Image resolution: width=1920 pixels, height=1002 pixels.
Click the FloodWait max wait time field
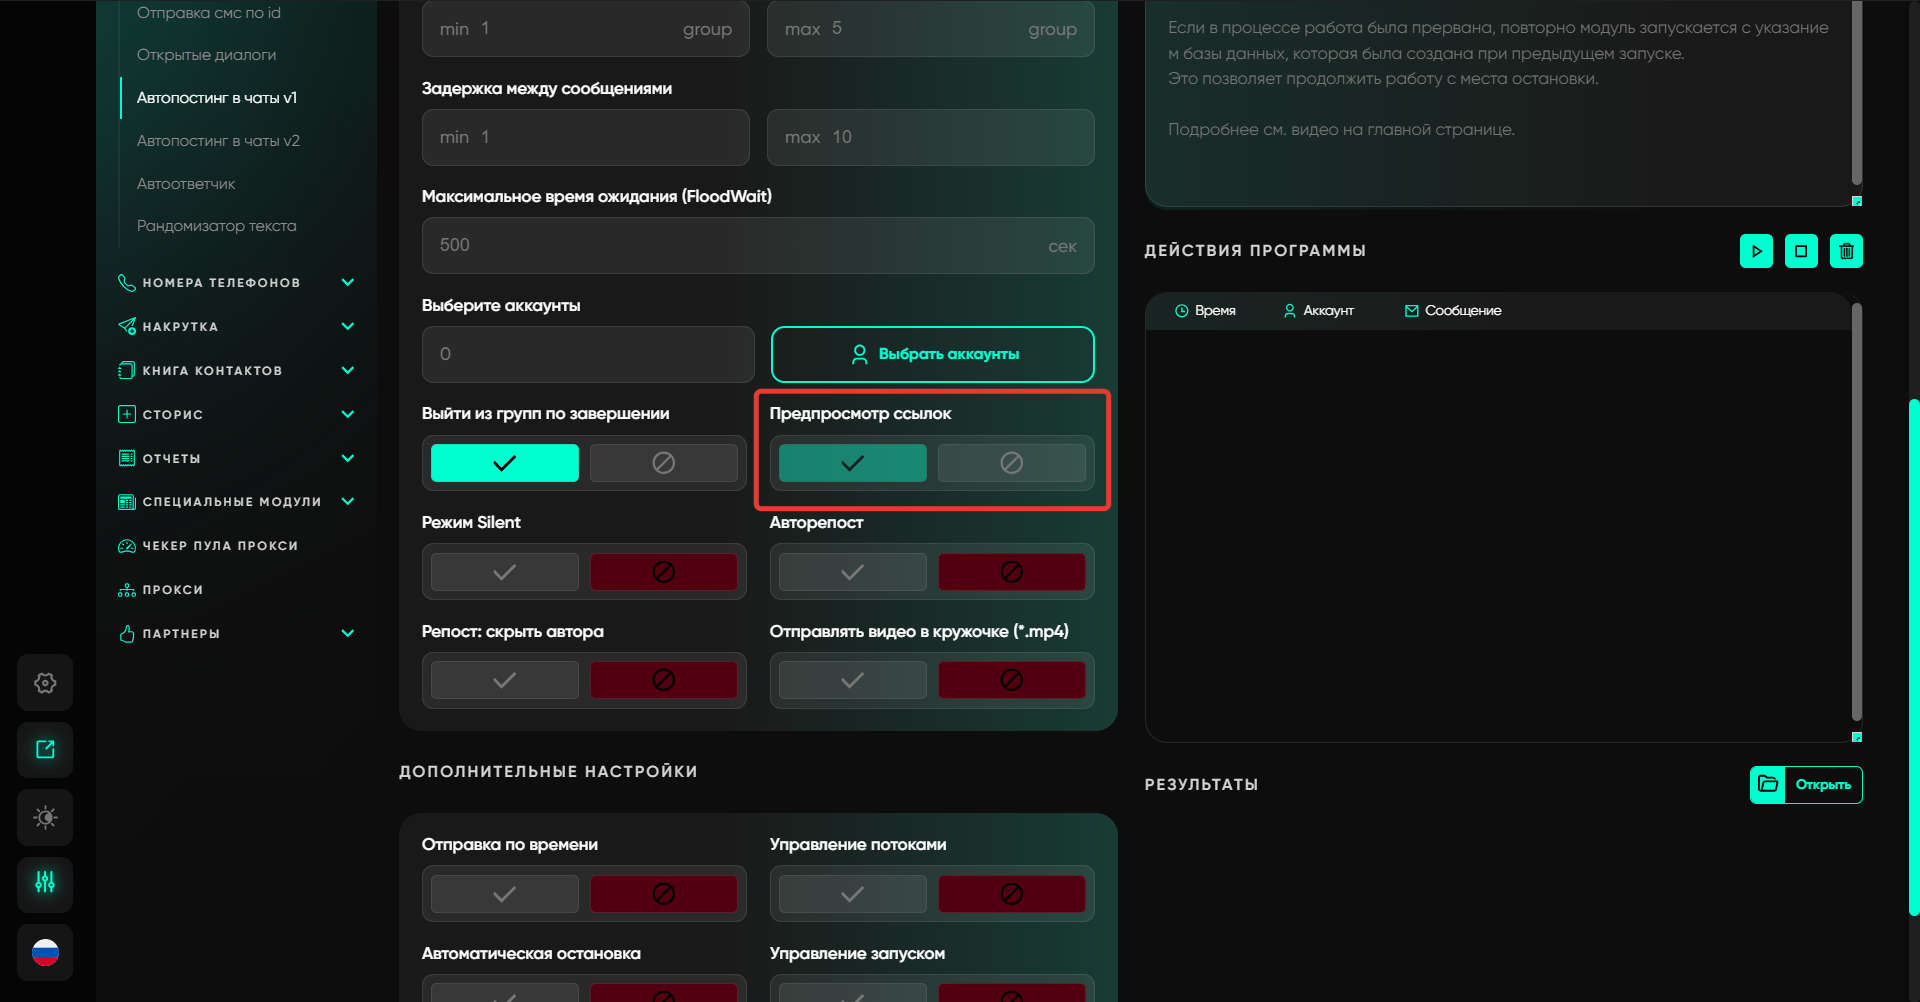pyautogui.click(x=740, y=246)
